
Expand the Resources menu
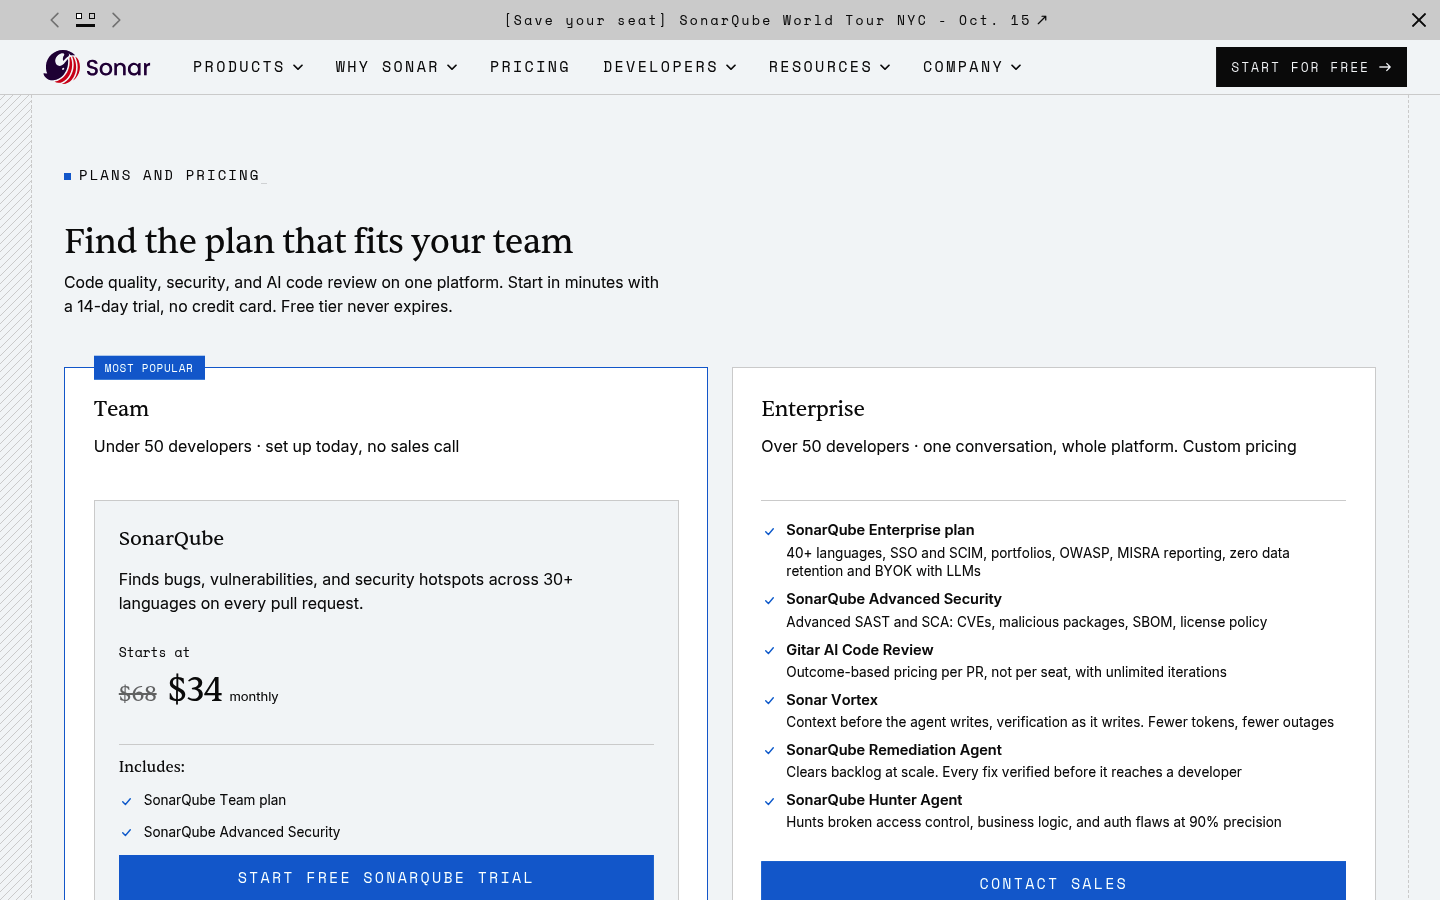[829, 67]
